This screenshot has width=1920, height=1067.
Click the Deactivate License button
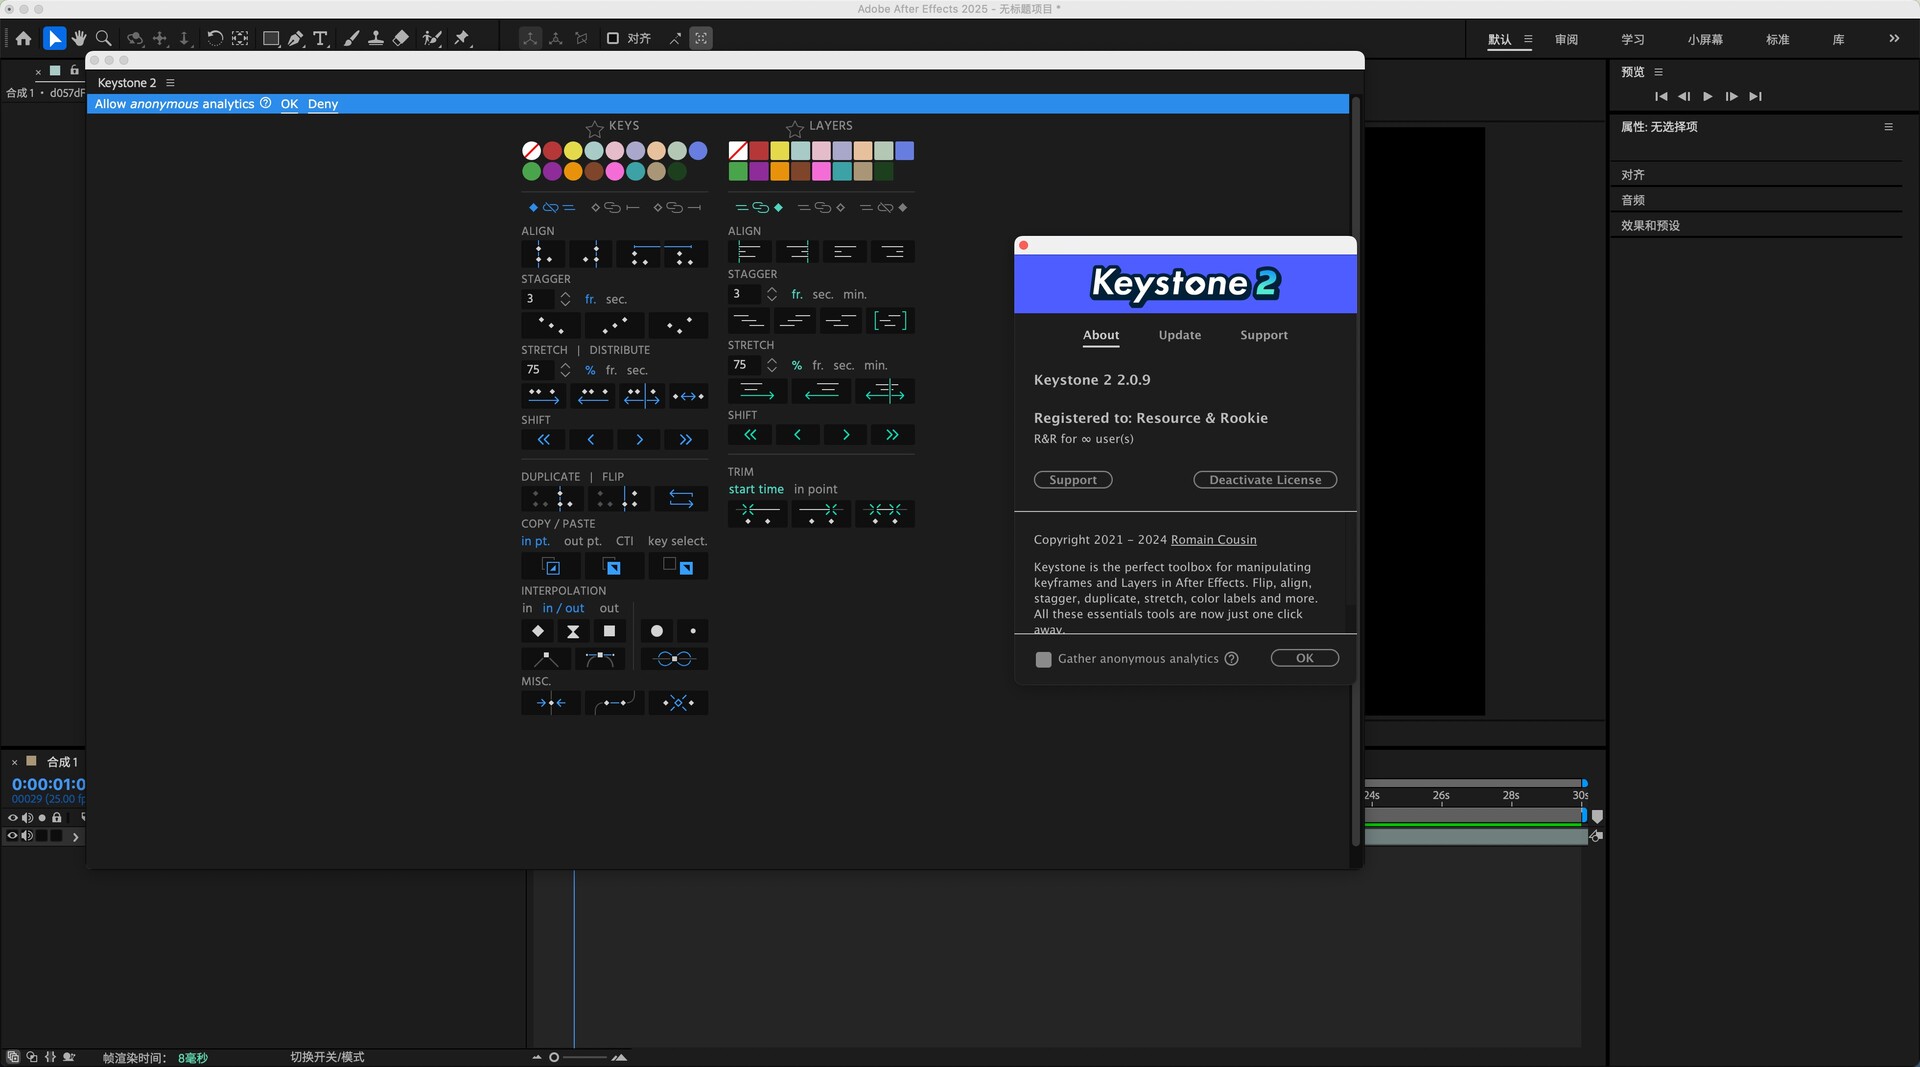1265,480
